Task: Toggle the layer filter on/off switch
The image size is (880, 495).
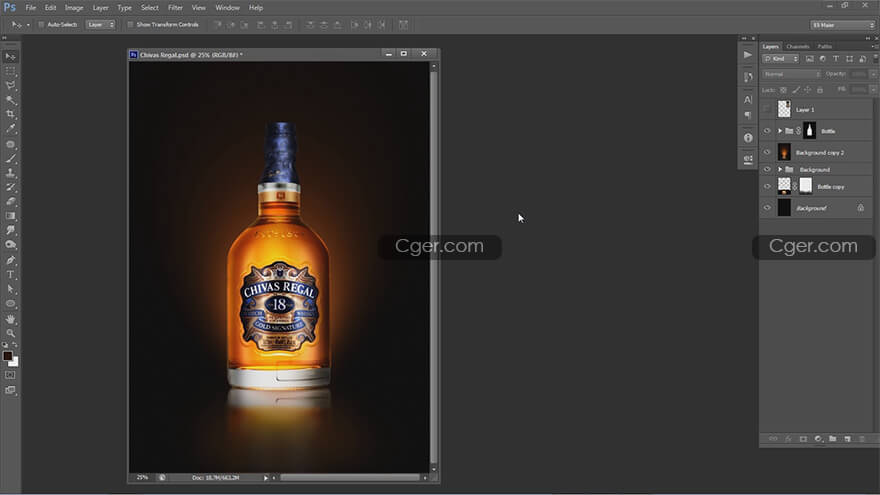Action: point(874,58)
